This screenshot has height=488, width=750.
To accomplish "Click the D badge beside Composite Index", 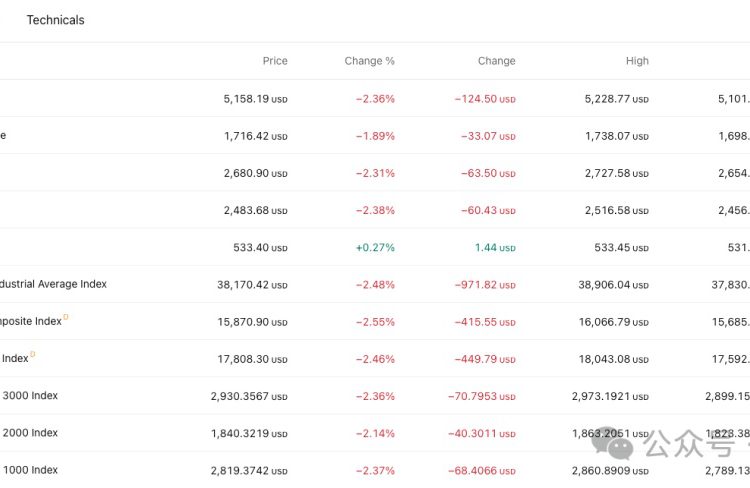I will pos(66,317).
